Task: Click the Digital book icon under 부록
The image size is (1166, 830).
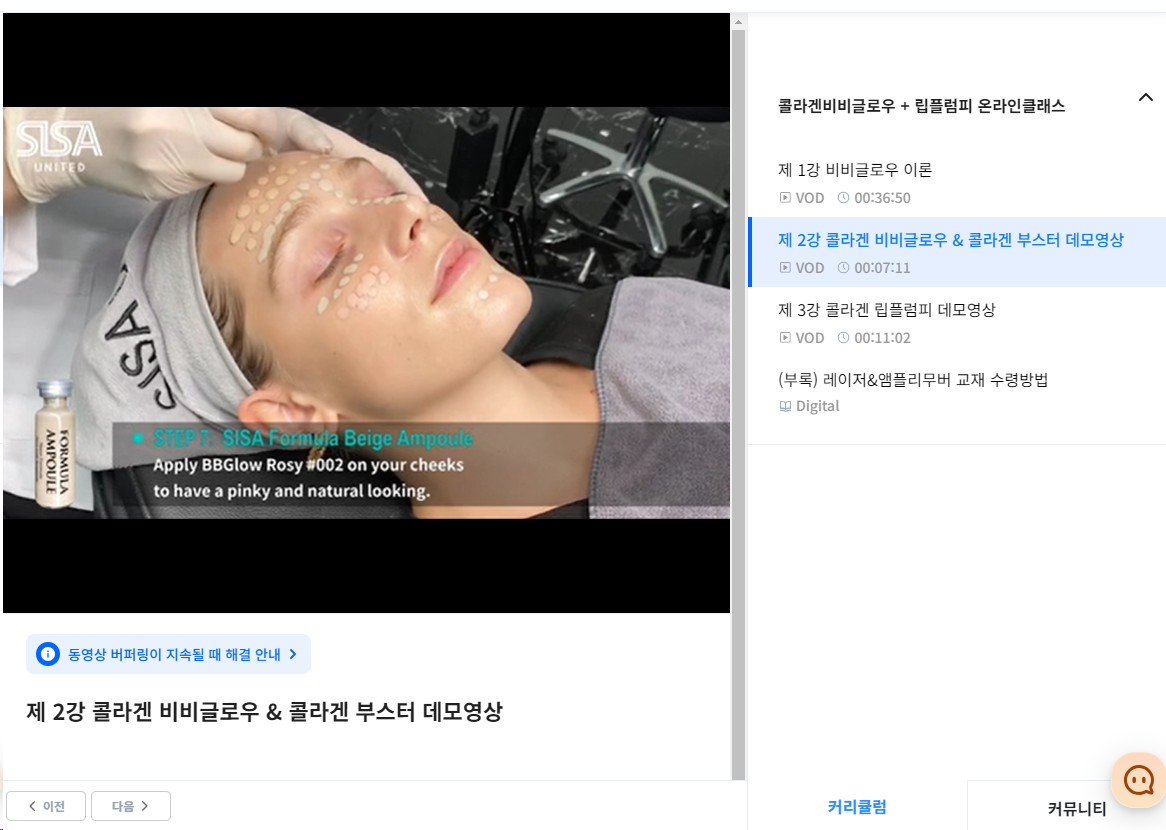Action: pos(785,406)
